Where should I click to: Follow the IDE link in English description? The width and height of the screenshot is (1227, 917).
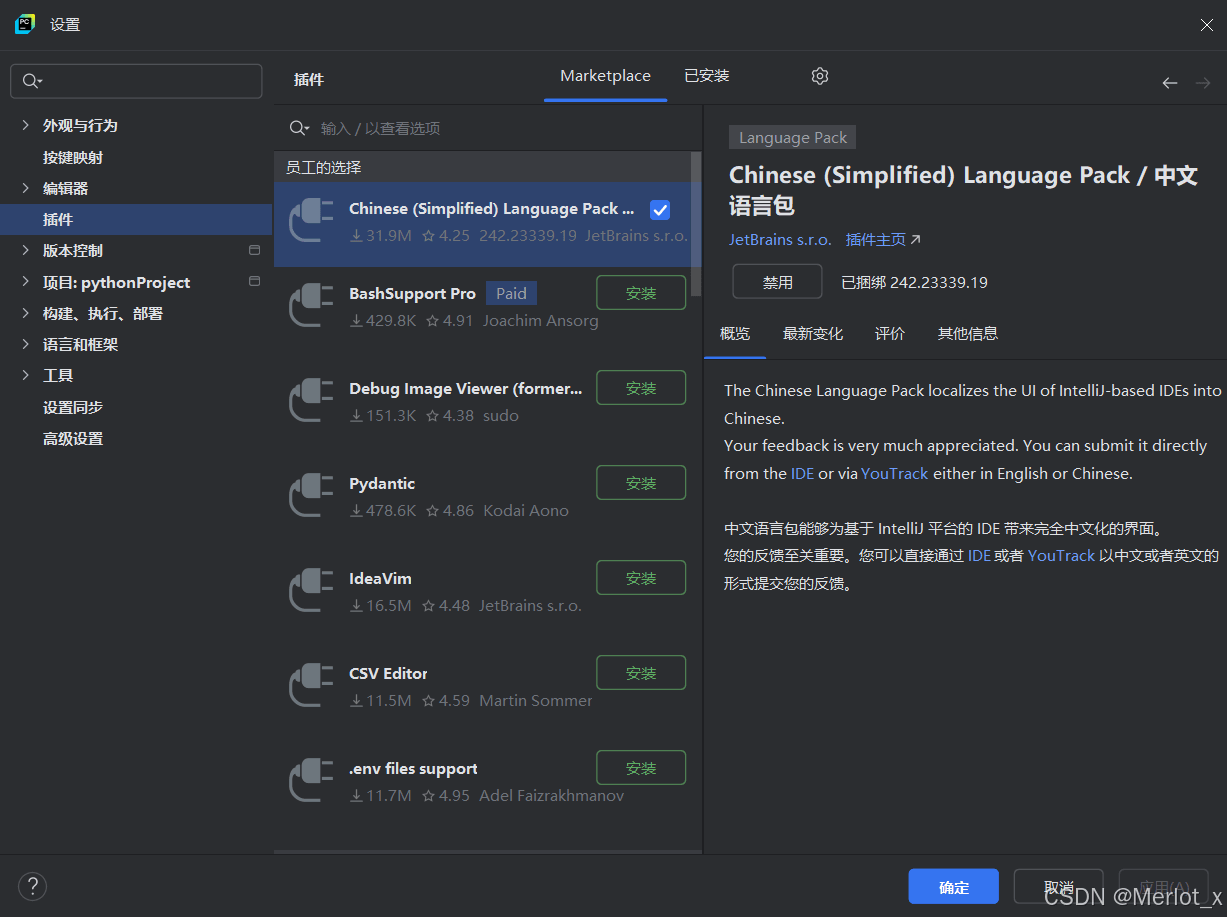(x=803, y=473)
